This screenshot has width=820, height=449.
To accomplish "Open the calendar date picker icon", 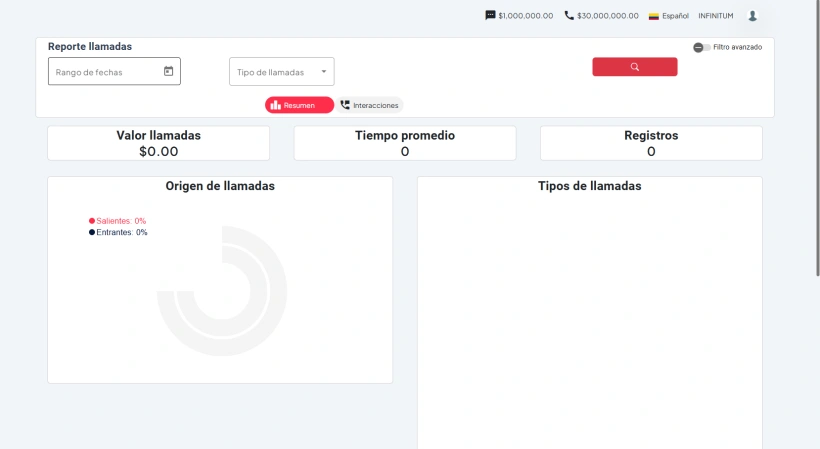I will point(168,71).
